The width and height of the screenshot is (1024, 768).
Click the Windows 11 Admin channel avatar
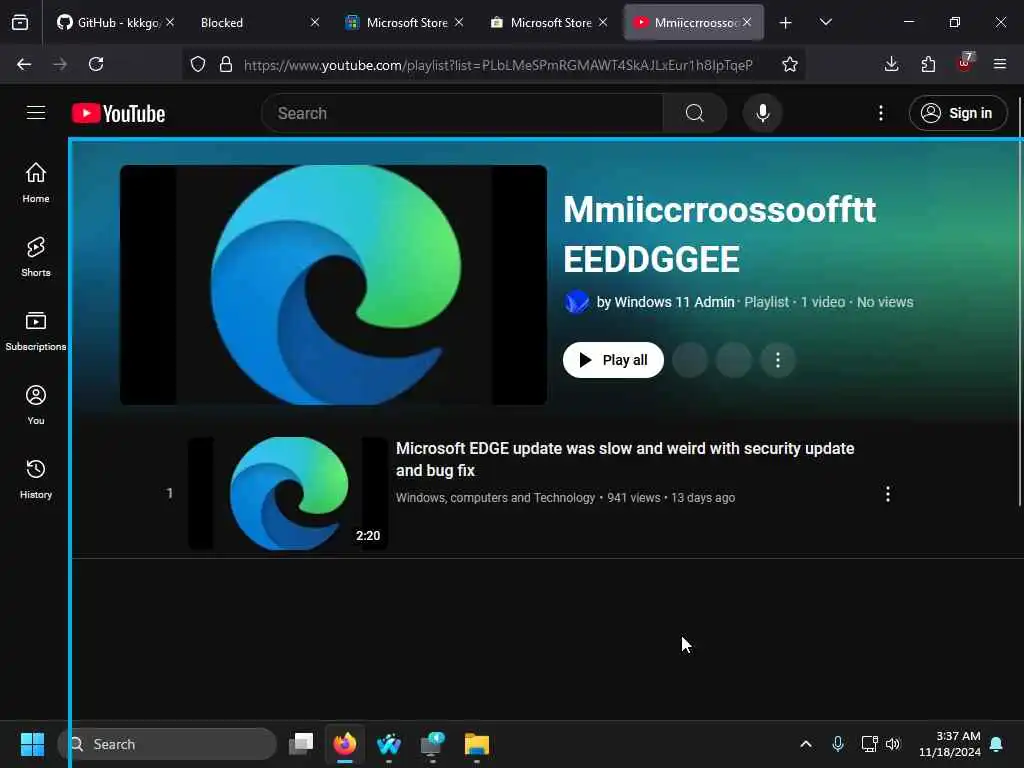577,302
